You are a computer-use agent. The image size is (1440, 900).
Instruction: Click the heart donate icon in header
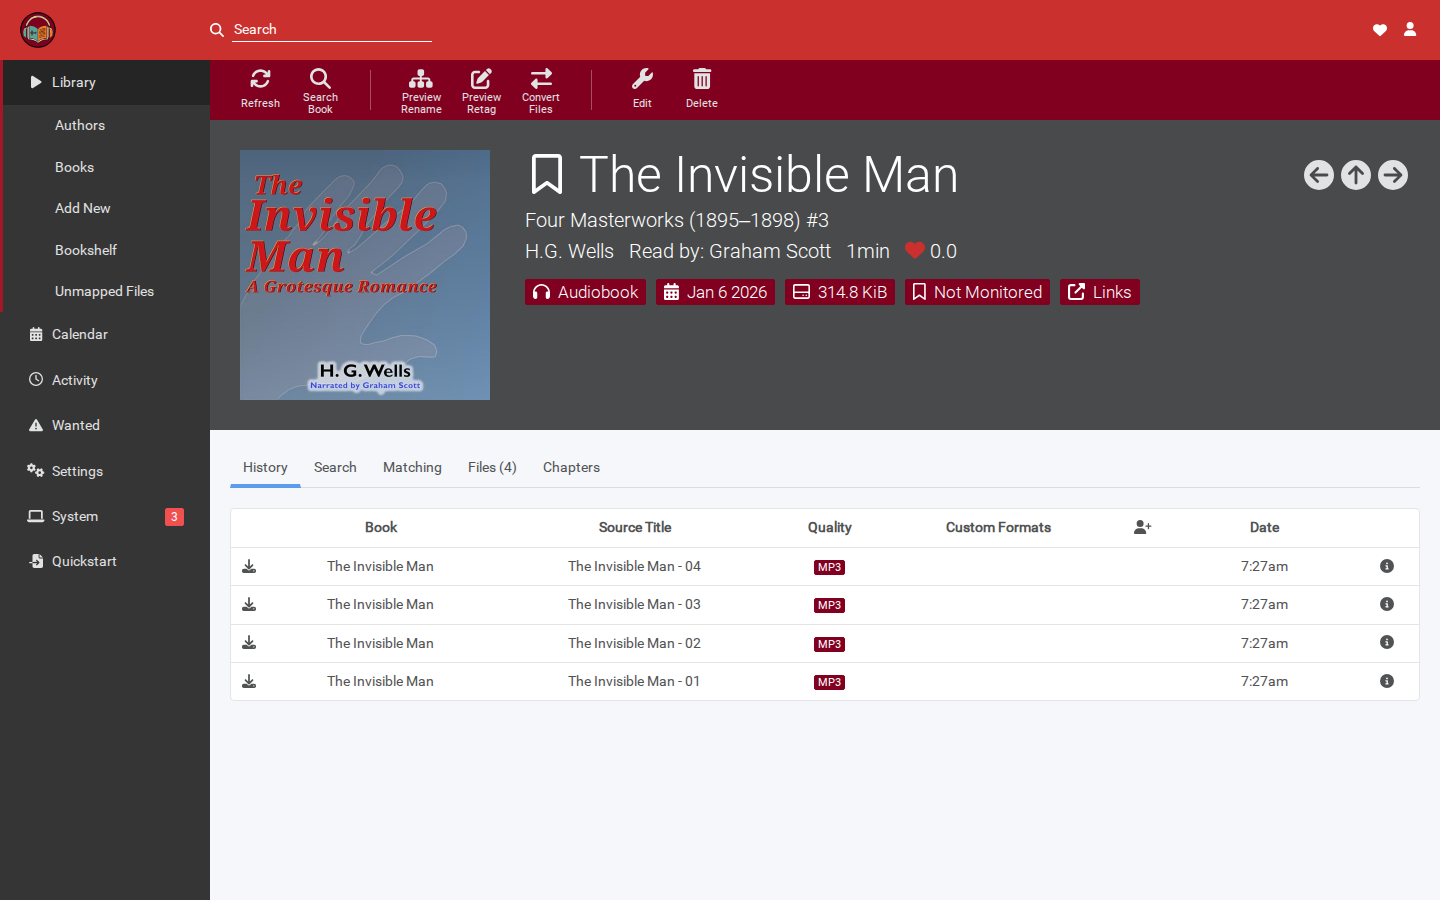click(1380, 30)
